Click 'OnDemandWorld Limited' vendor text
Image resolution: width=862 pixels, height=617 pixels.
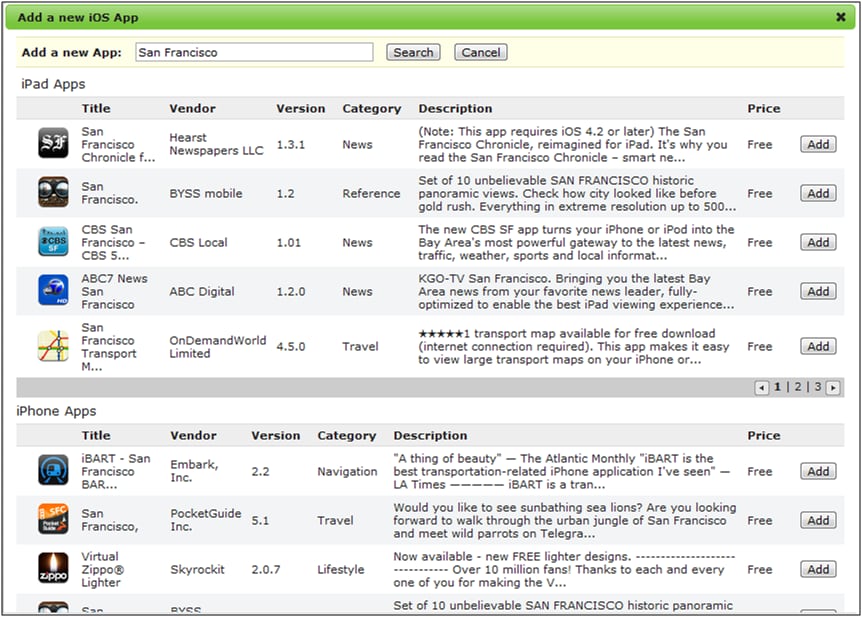coord(217,347)
